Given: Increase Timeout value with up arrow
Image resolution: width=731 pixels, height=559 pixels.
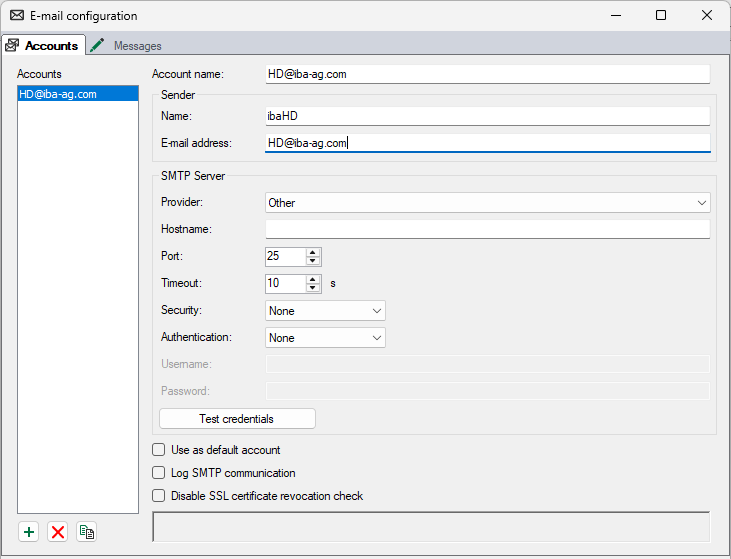Looking at the screenshot, I should [x=313, y=279].
